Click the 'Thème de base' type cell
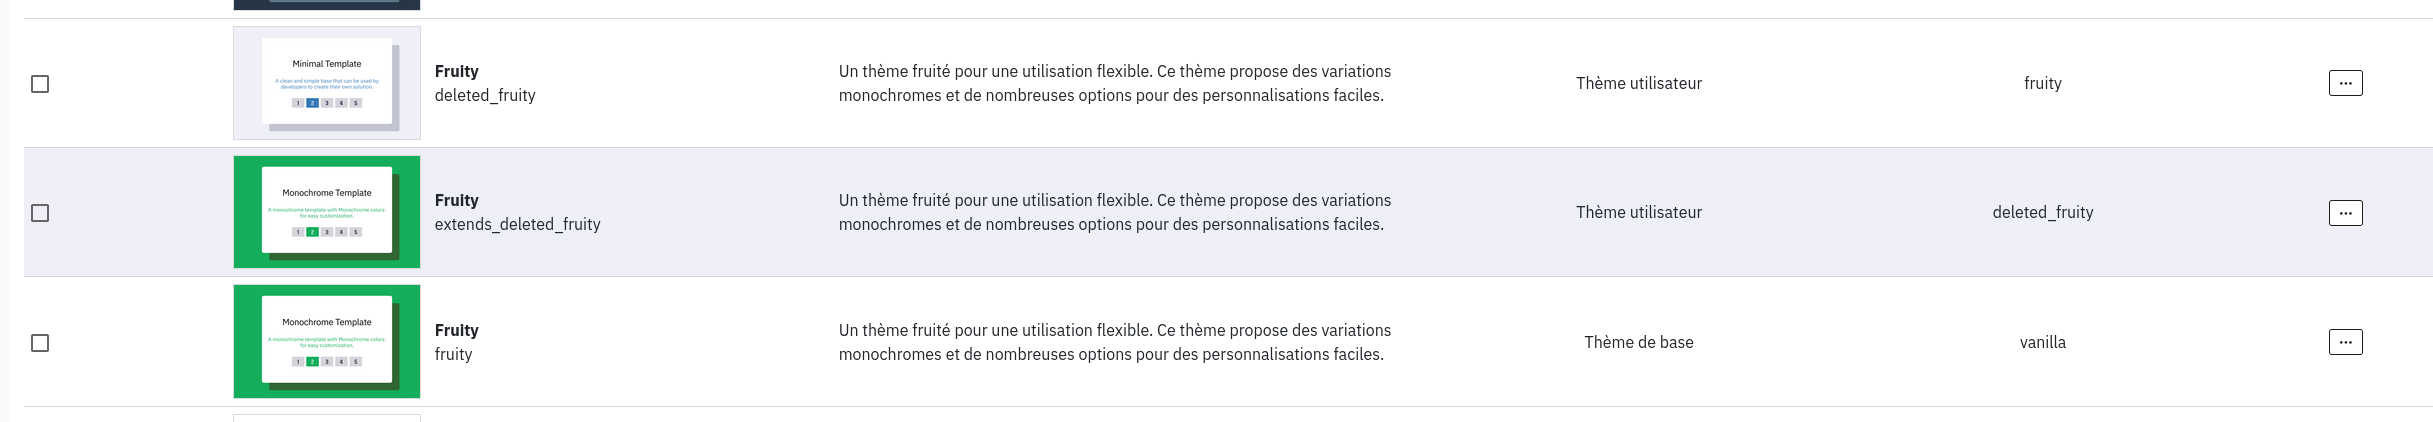Screen dimensions: 2433x422 1638,342
